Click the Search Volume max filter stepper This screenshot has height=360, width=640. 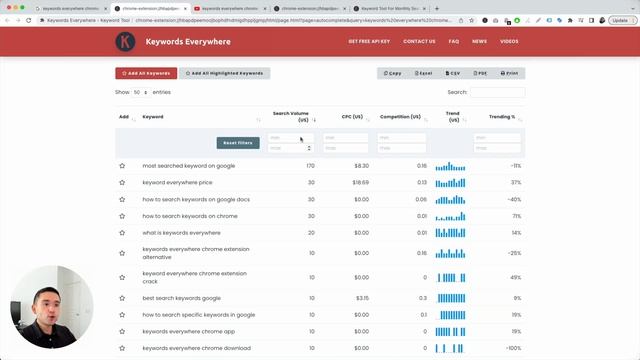(309, 148)
